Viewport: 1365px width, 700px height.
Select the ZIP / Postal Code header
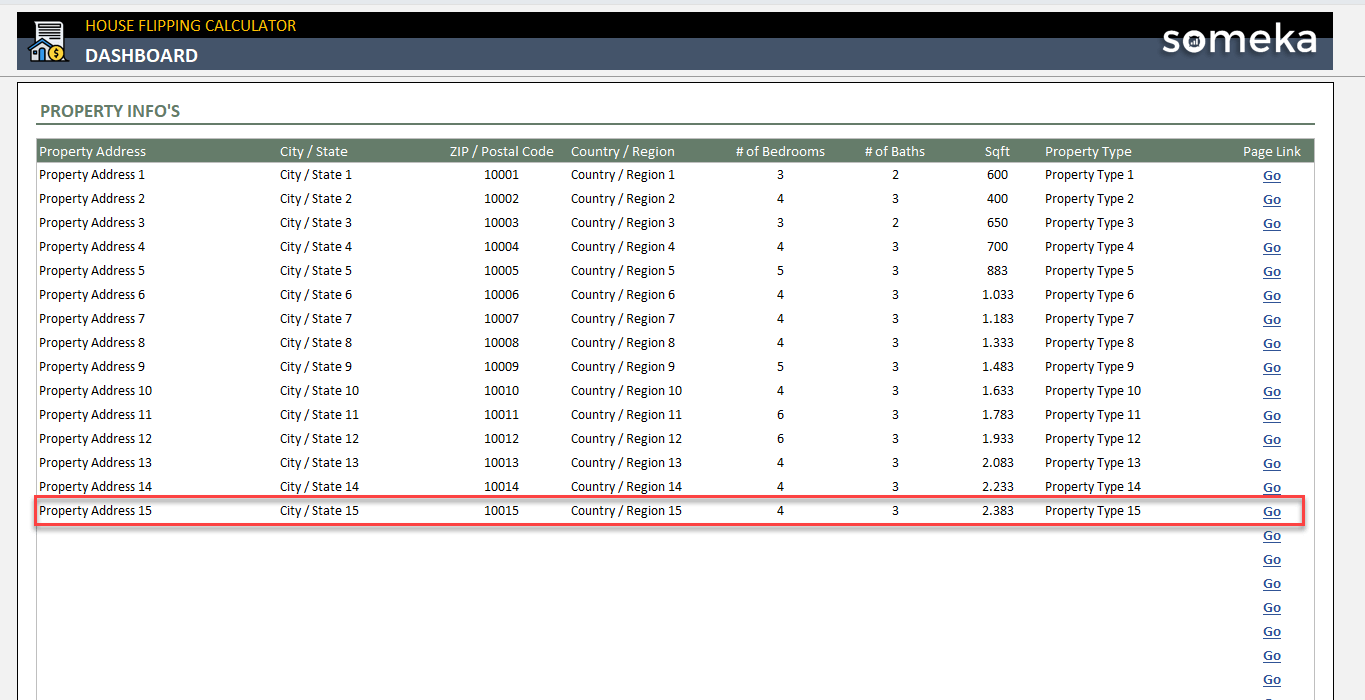click(501, 152)
